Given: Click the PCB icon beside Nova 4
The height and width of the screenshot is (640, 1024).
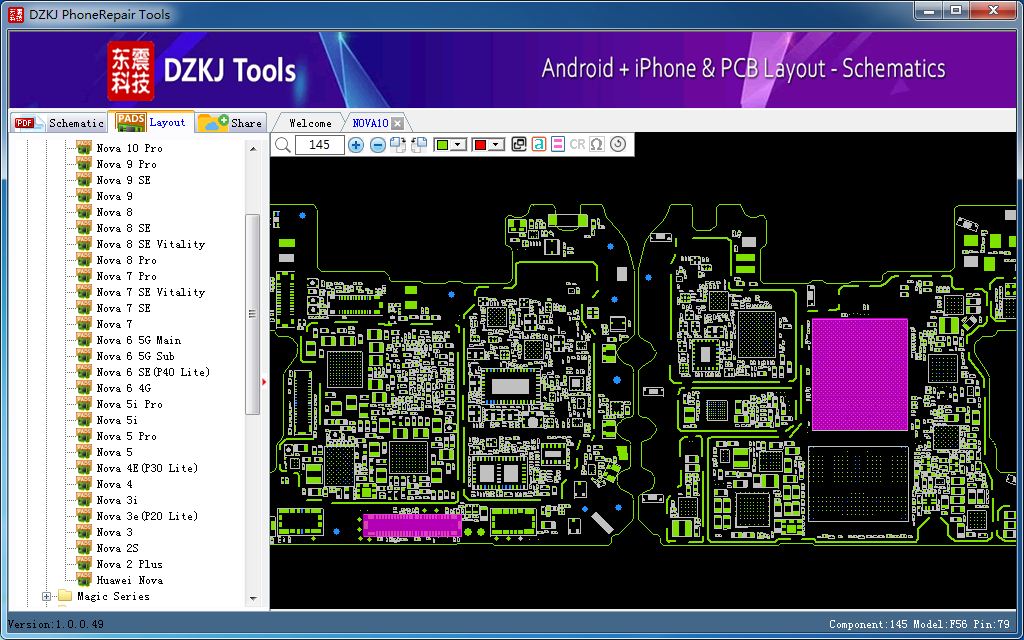Looking at the screenshot, I should coord(84,484).
